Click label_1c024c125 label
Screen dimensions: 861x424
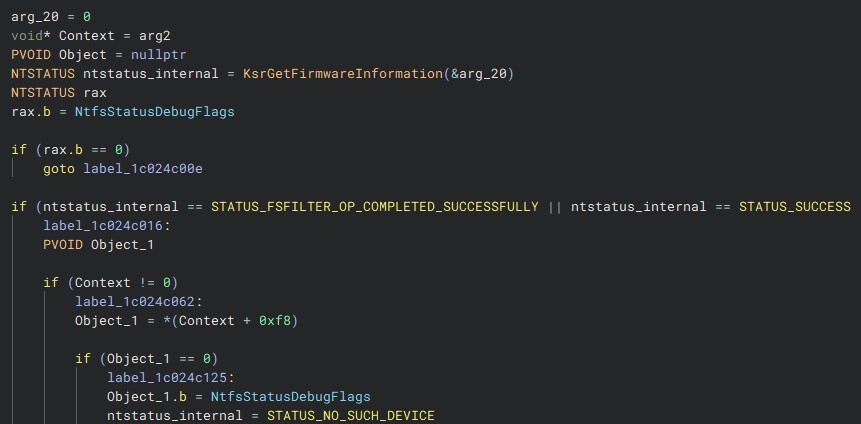(x=171, y=378)
